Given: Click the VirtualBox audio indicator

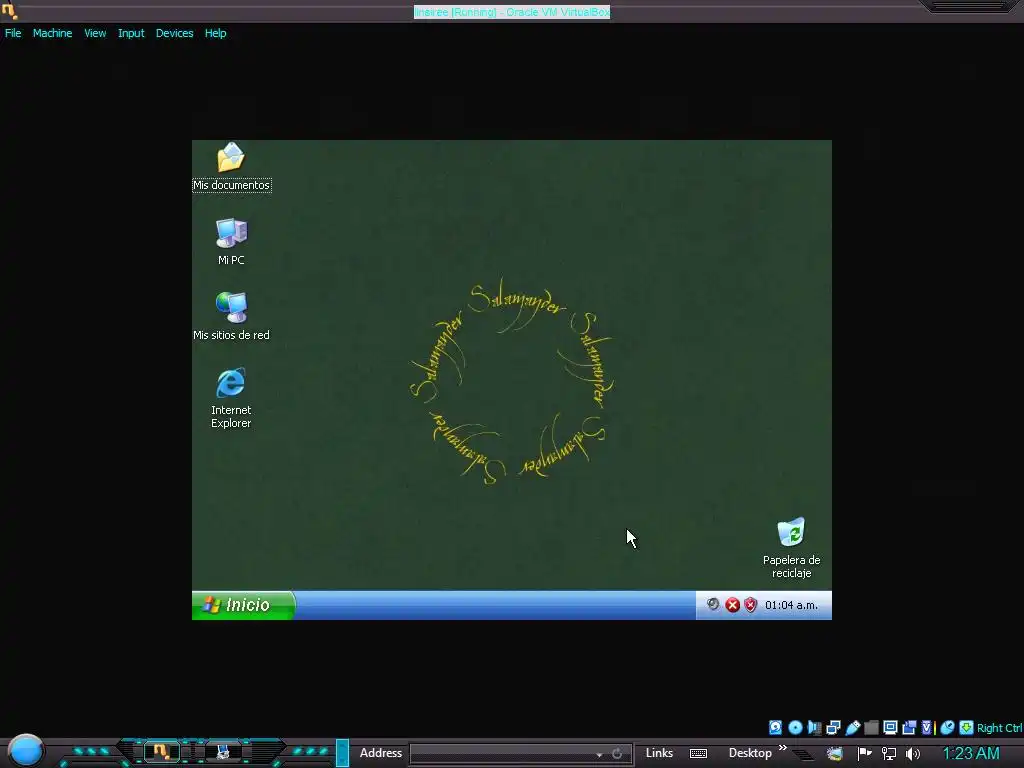Looking at the screenshot, I should pyautogui.click(x=814, y=728).
